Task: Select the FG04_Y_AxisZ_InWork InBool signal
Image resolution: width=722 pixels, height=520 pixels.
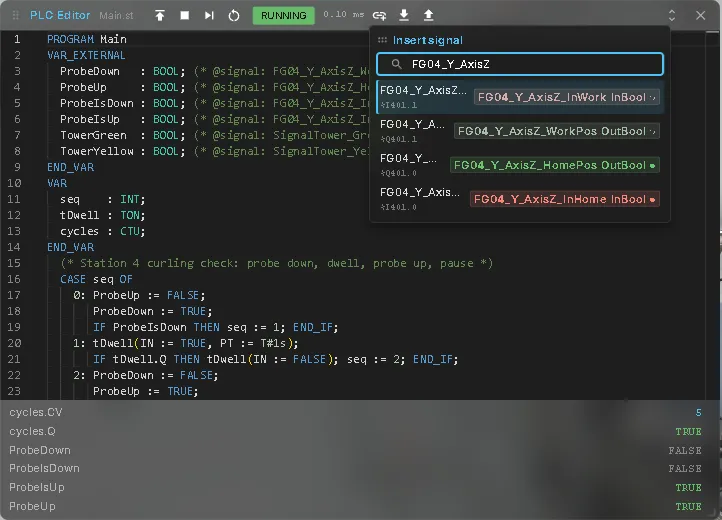Action: [x=520, y=97]
